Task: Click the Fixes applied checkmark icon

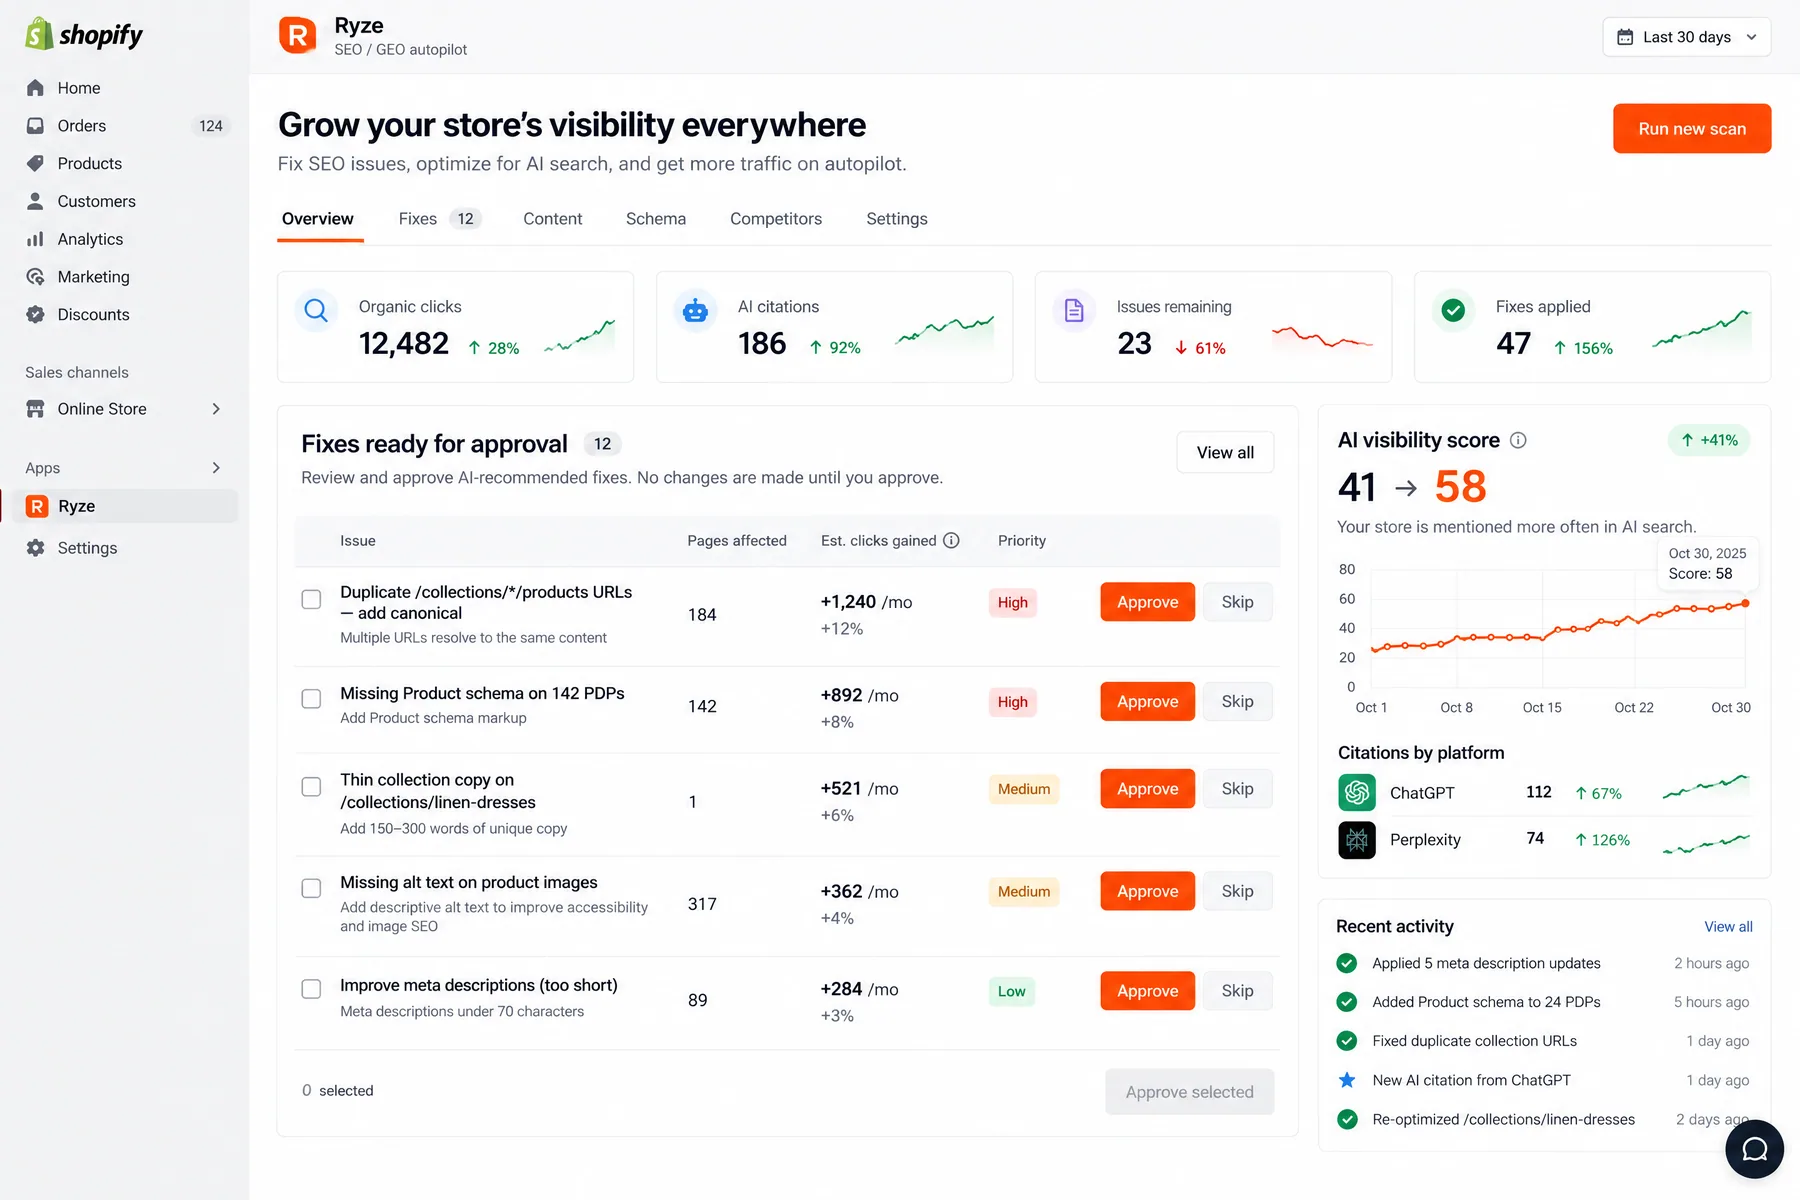Action: 1453,310
